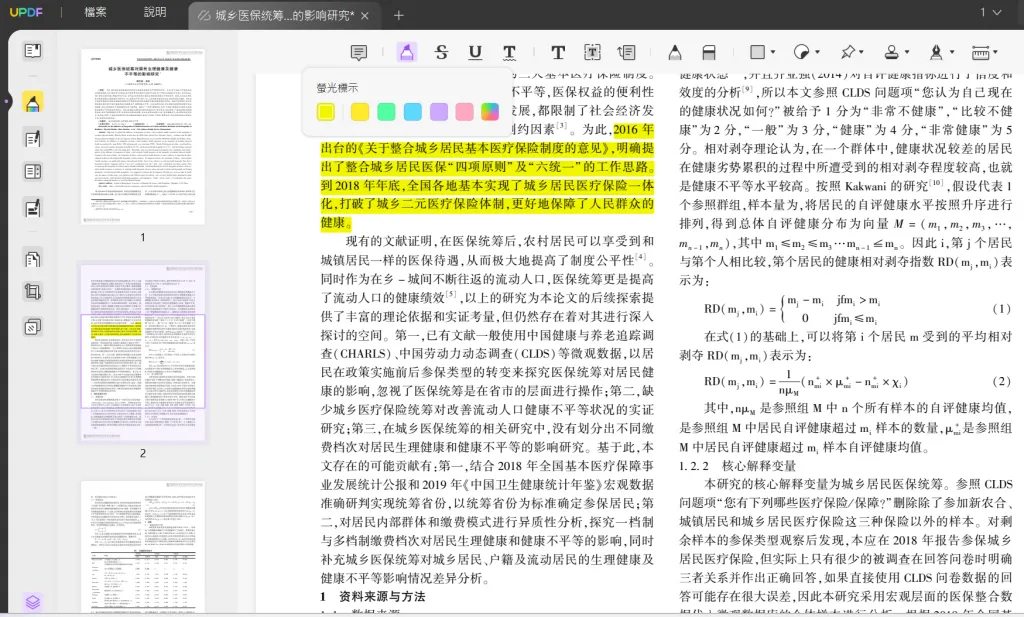
Task: Open the Organize Pages tool in sidebar
Action: point(33,259)
